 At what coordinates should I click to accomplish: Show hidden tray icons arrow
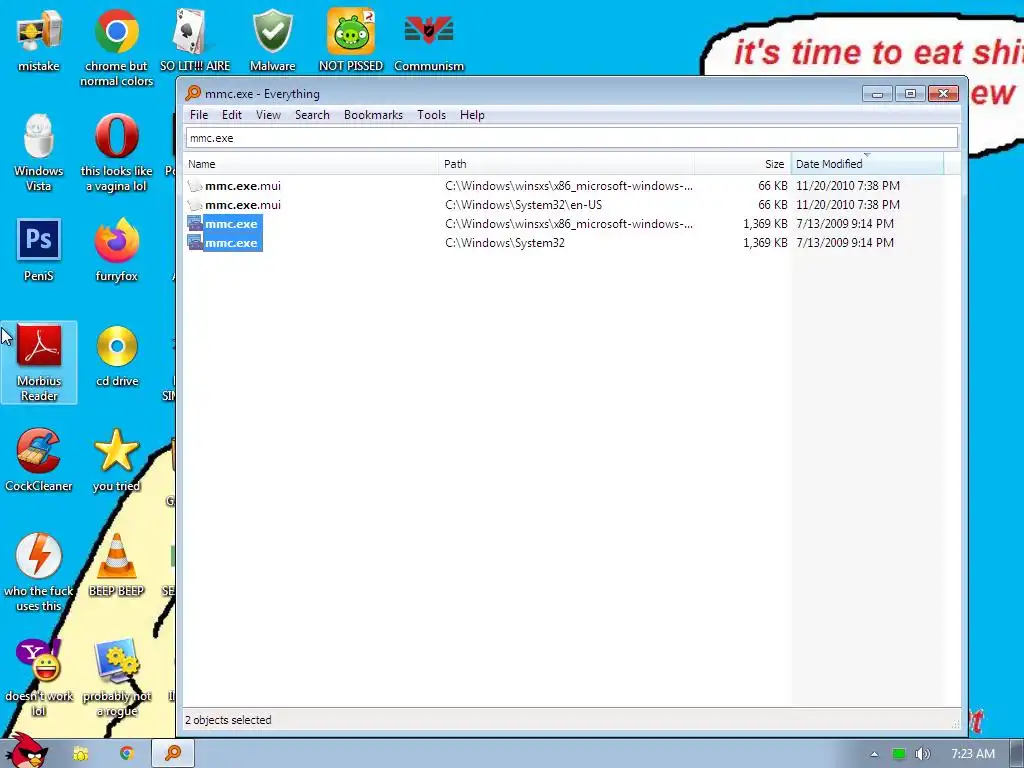874,754
